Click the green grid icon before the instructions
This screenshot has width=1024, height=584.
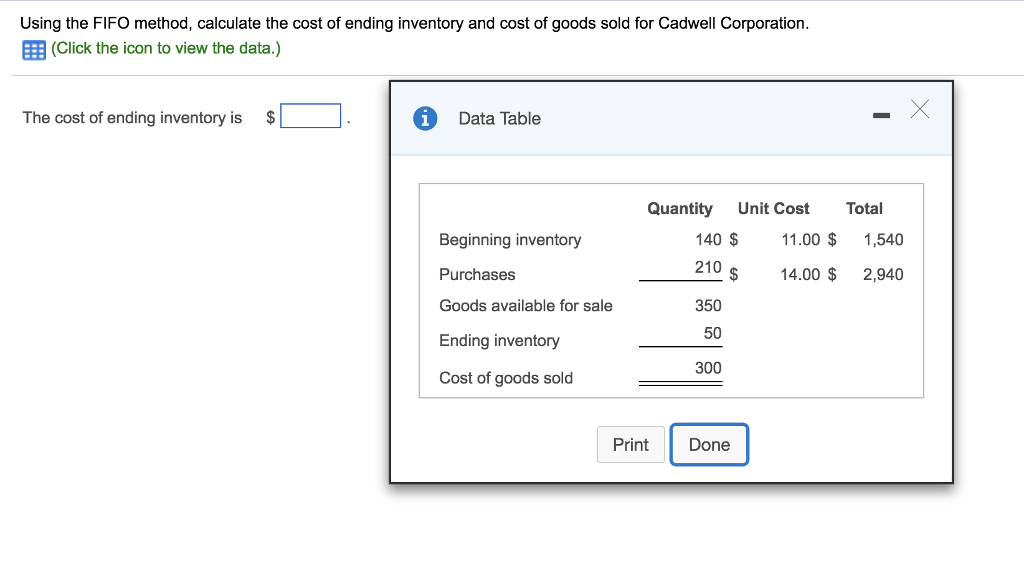pyautogui.click(x=35, y=48)
